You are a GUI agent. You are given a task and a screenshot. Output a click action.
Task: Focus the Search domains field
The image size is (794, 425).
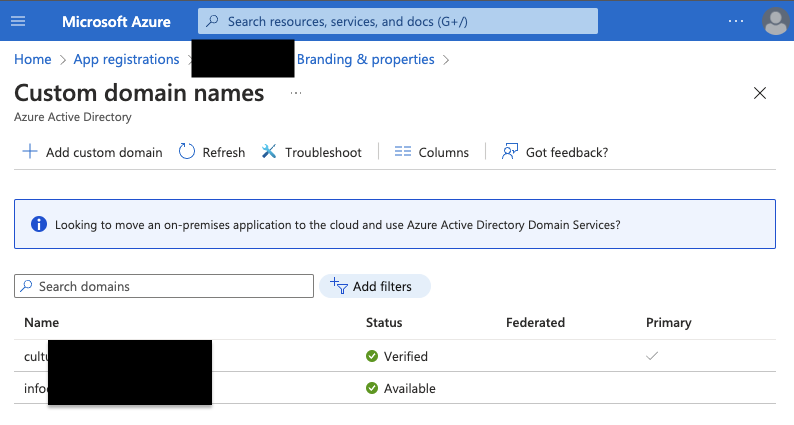pyautogui.click(x=164, y=286)
